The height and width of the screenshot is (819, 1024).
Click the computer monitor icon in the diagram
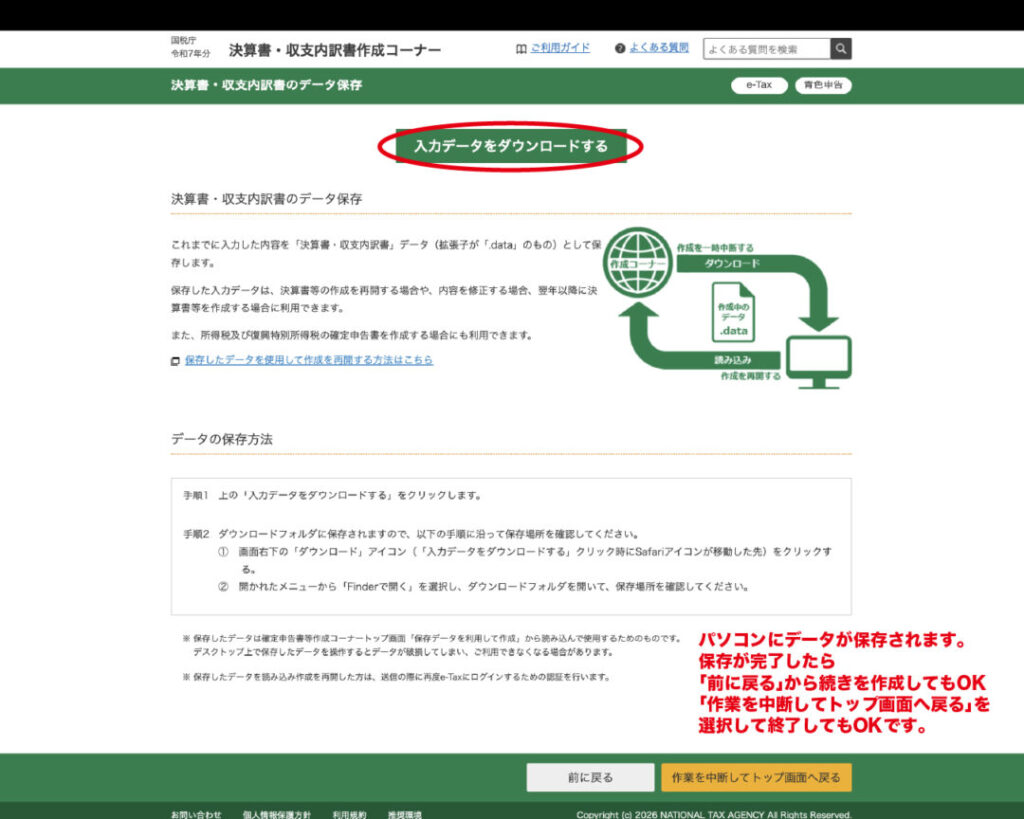(818, 361)
